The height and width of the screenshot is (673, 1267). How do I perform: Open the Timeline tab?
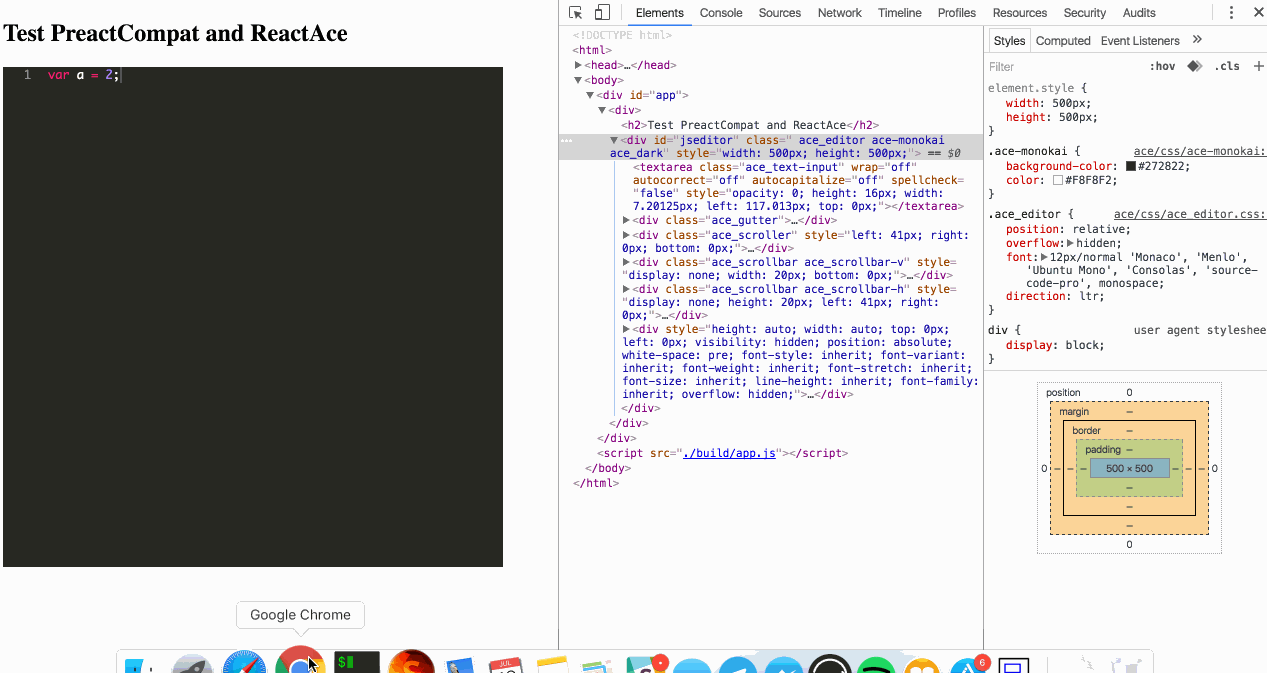pyautogui.click(x=900, y=13)
